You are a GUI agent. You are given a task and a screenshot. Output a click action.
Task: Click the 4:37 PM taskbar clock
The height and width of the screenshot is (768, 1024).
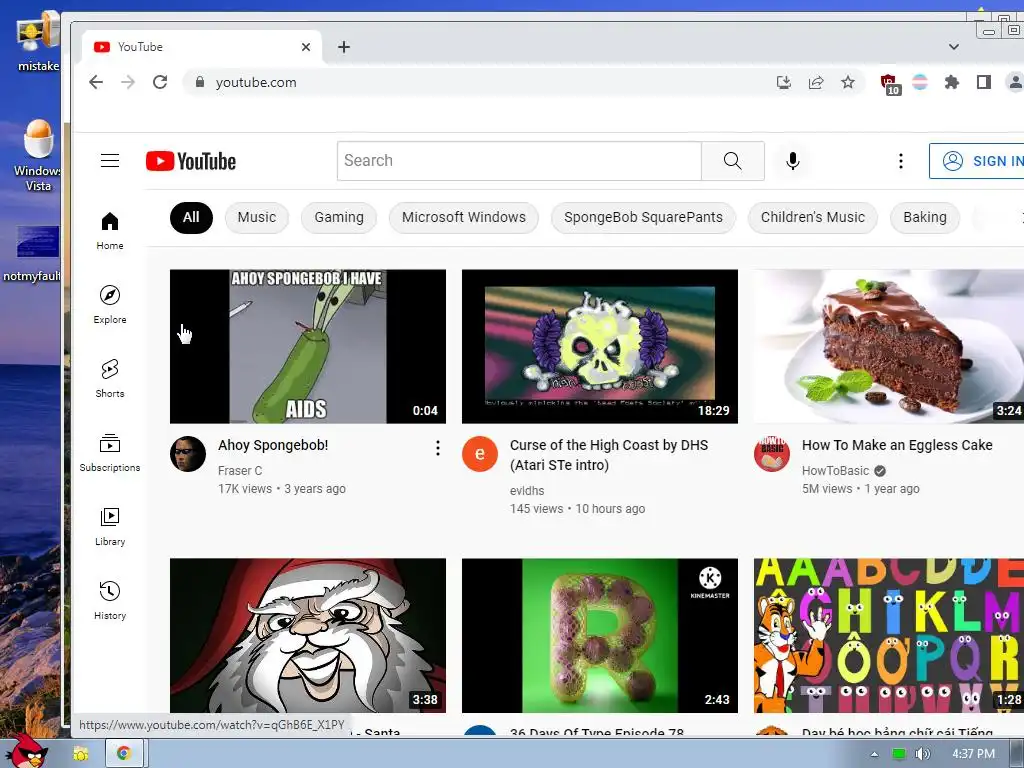(973, 754)
